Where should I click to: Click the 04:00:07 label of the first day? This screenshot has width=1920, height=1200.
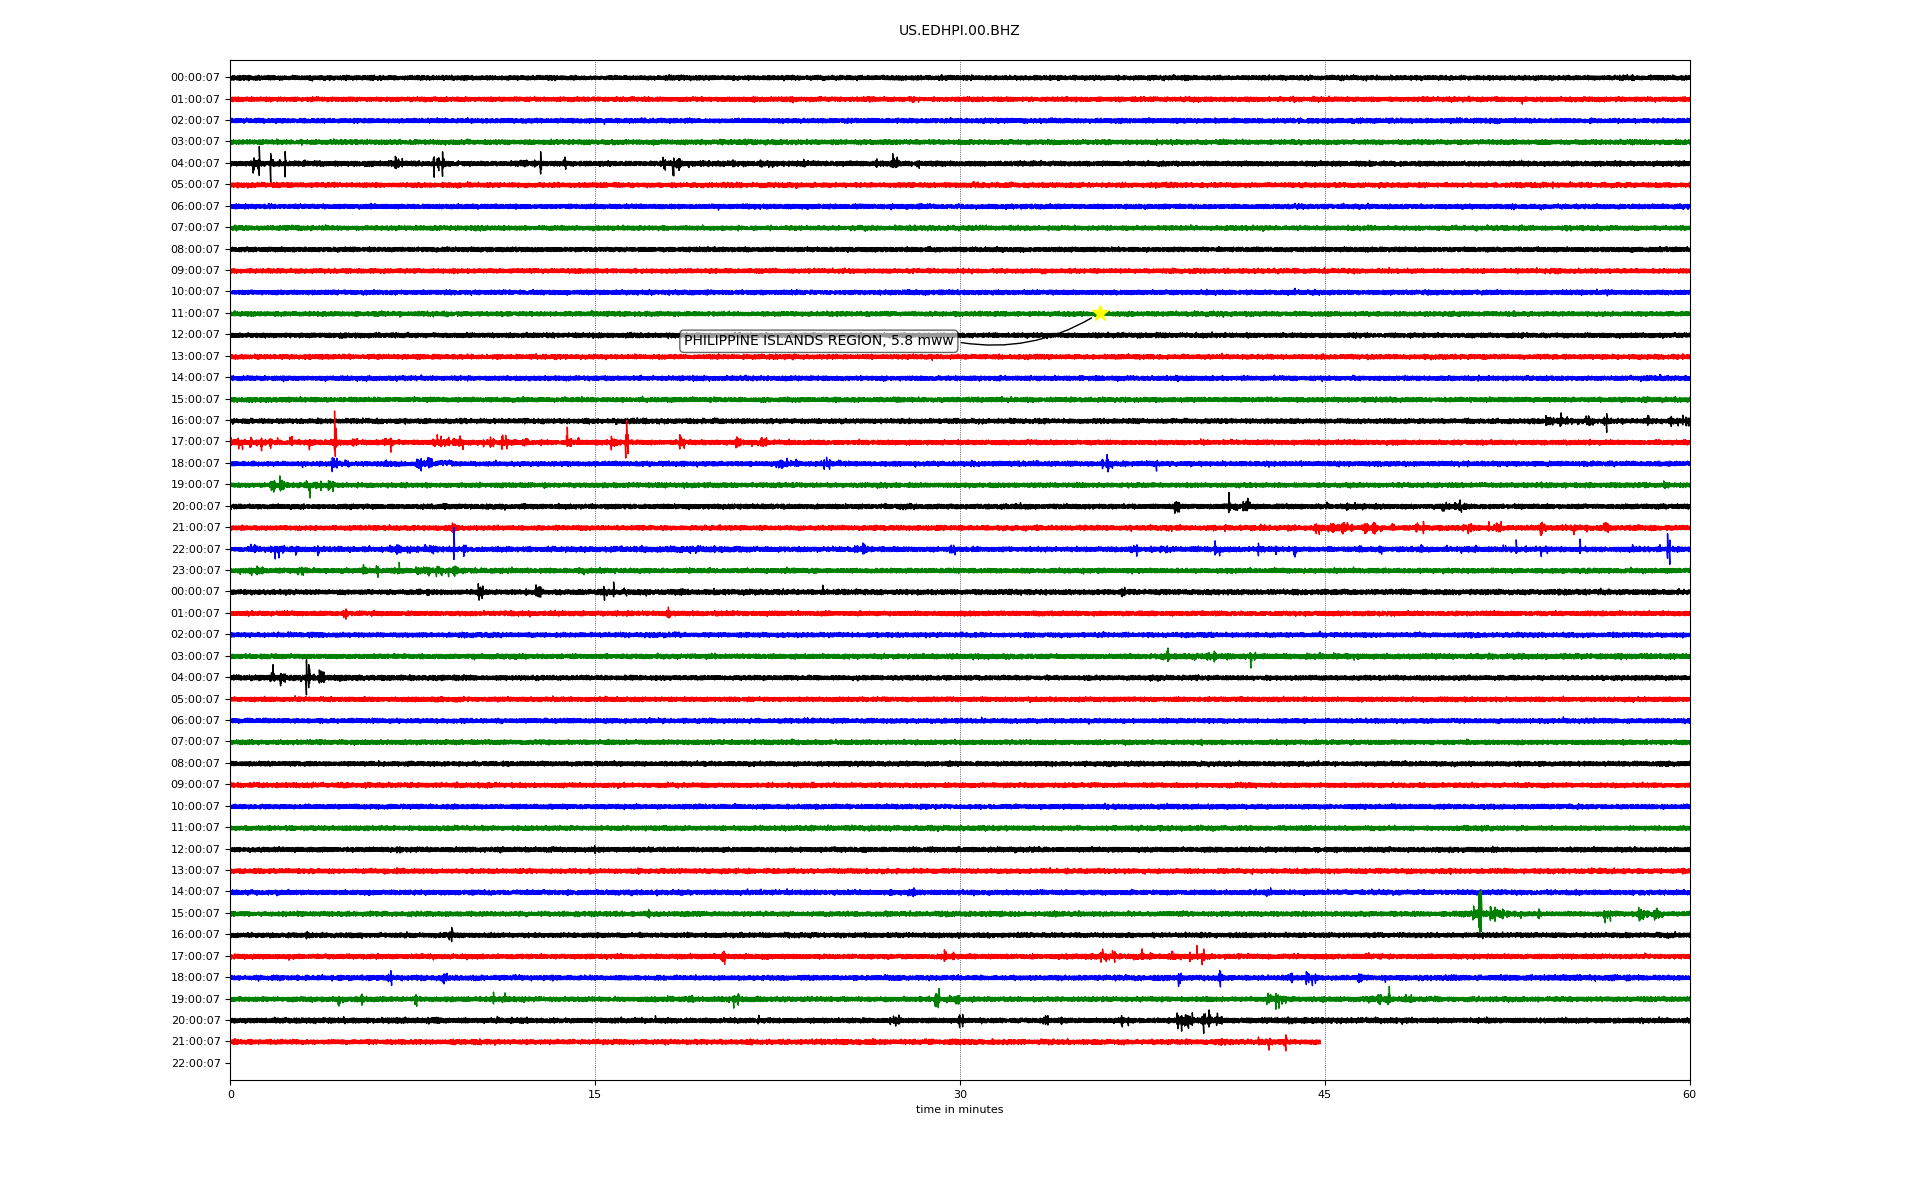click(195, 164)
